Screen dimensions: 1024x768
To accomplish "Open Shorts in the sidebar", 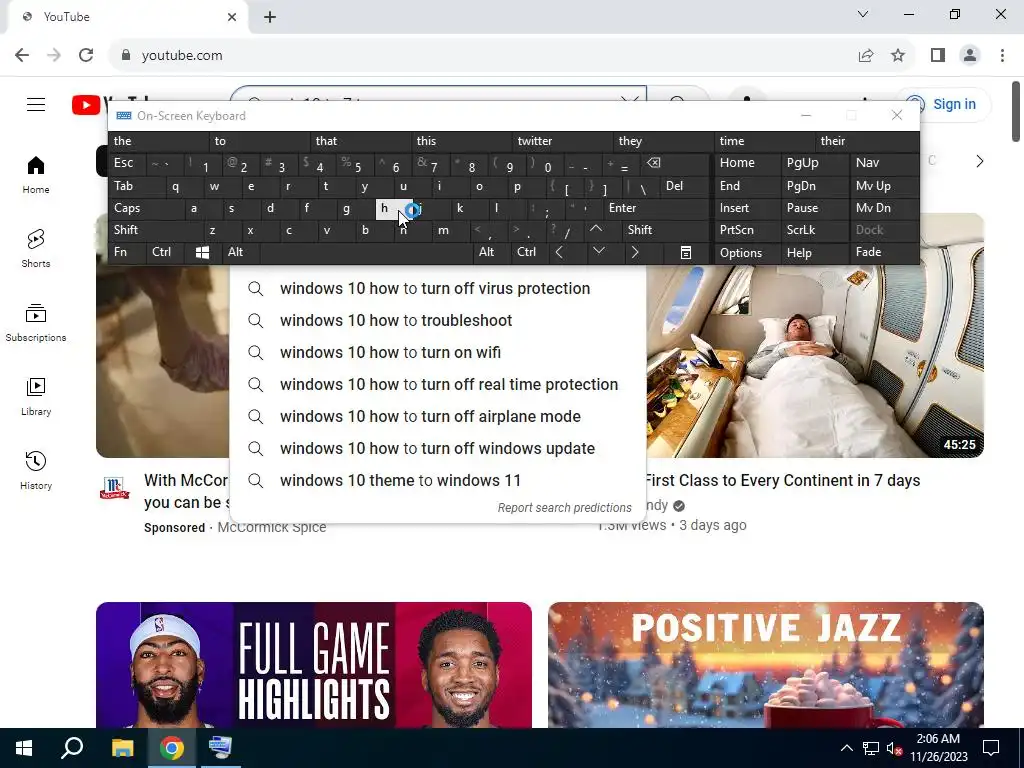I will coord(36,249).
